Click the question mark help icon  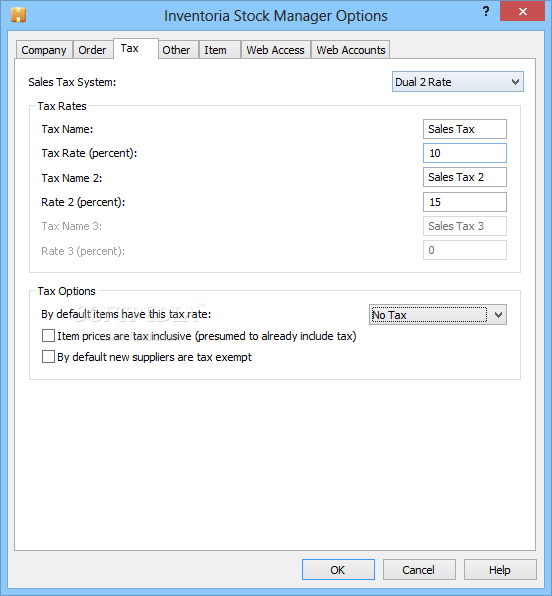(x=486, y=11)
